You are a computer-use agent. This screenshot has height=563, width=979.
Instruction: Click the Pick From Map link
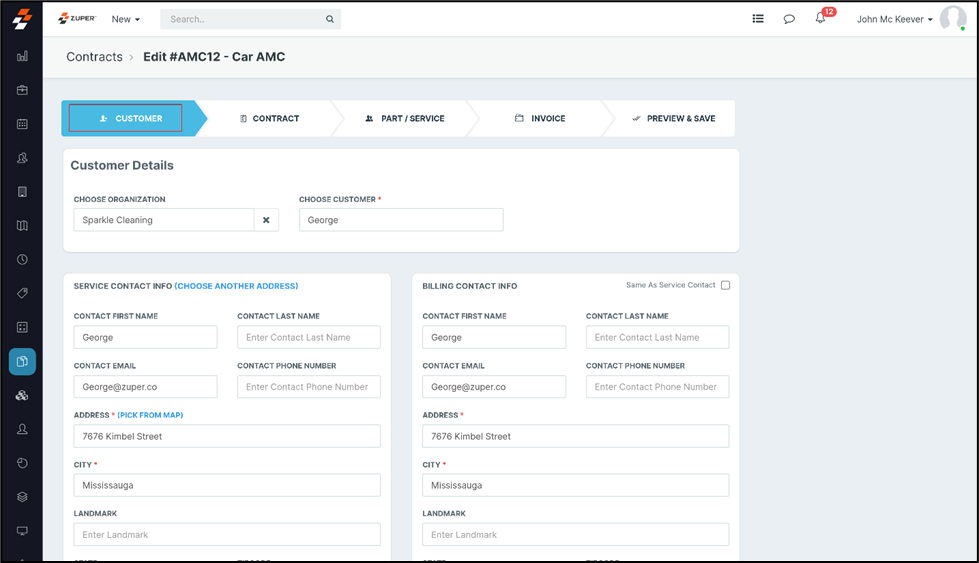pos(150,415)
